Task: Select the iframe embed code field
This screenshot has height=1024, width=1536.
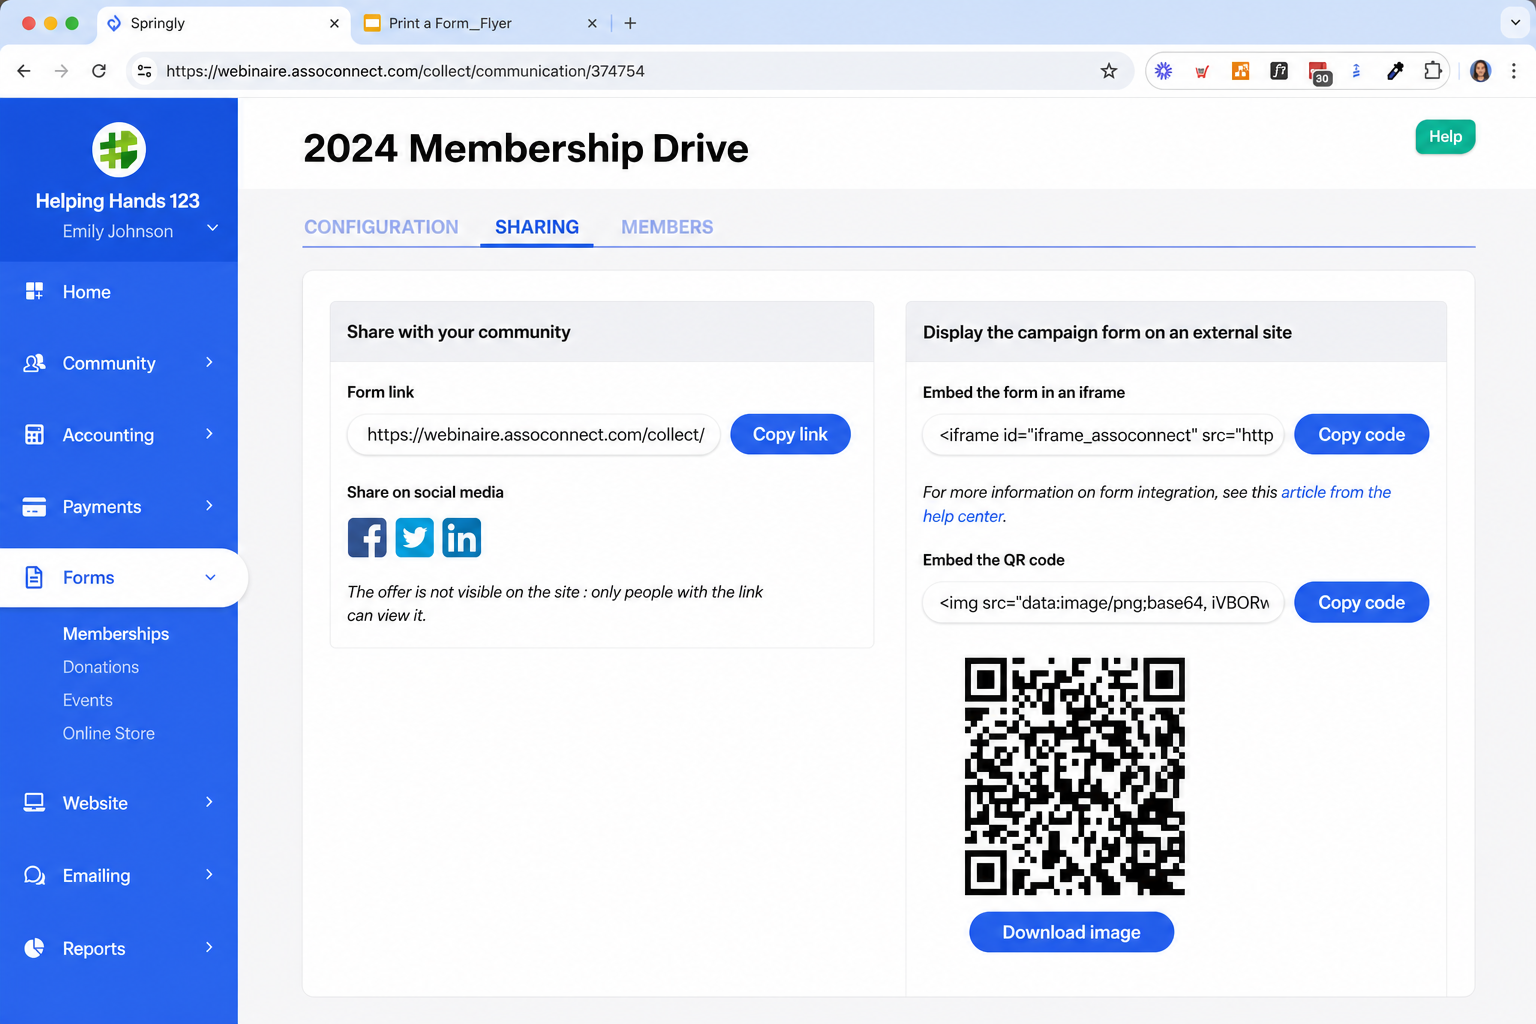Action: [x=1103, y=435]
